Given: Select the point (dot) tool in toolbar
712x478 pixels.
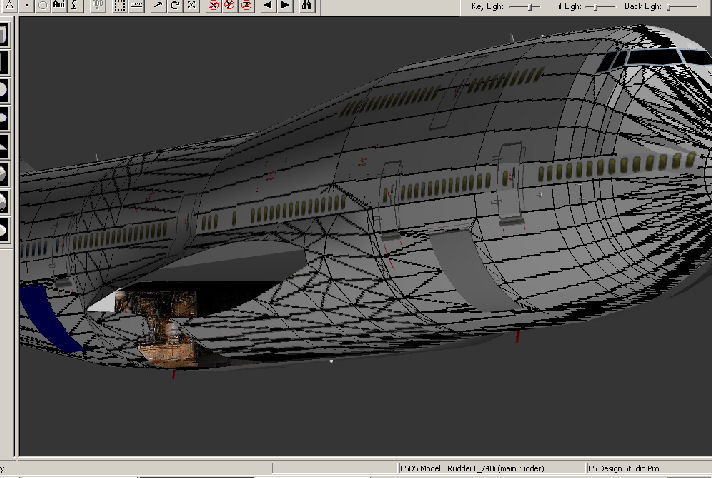Looking at the screenshot, I should (27, 5).
